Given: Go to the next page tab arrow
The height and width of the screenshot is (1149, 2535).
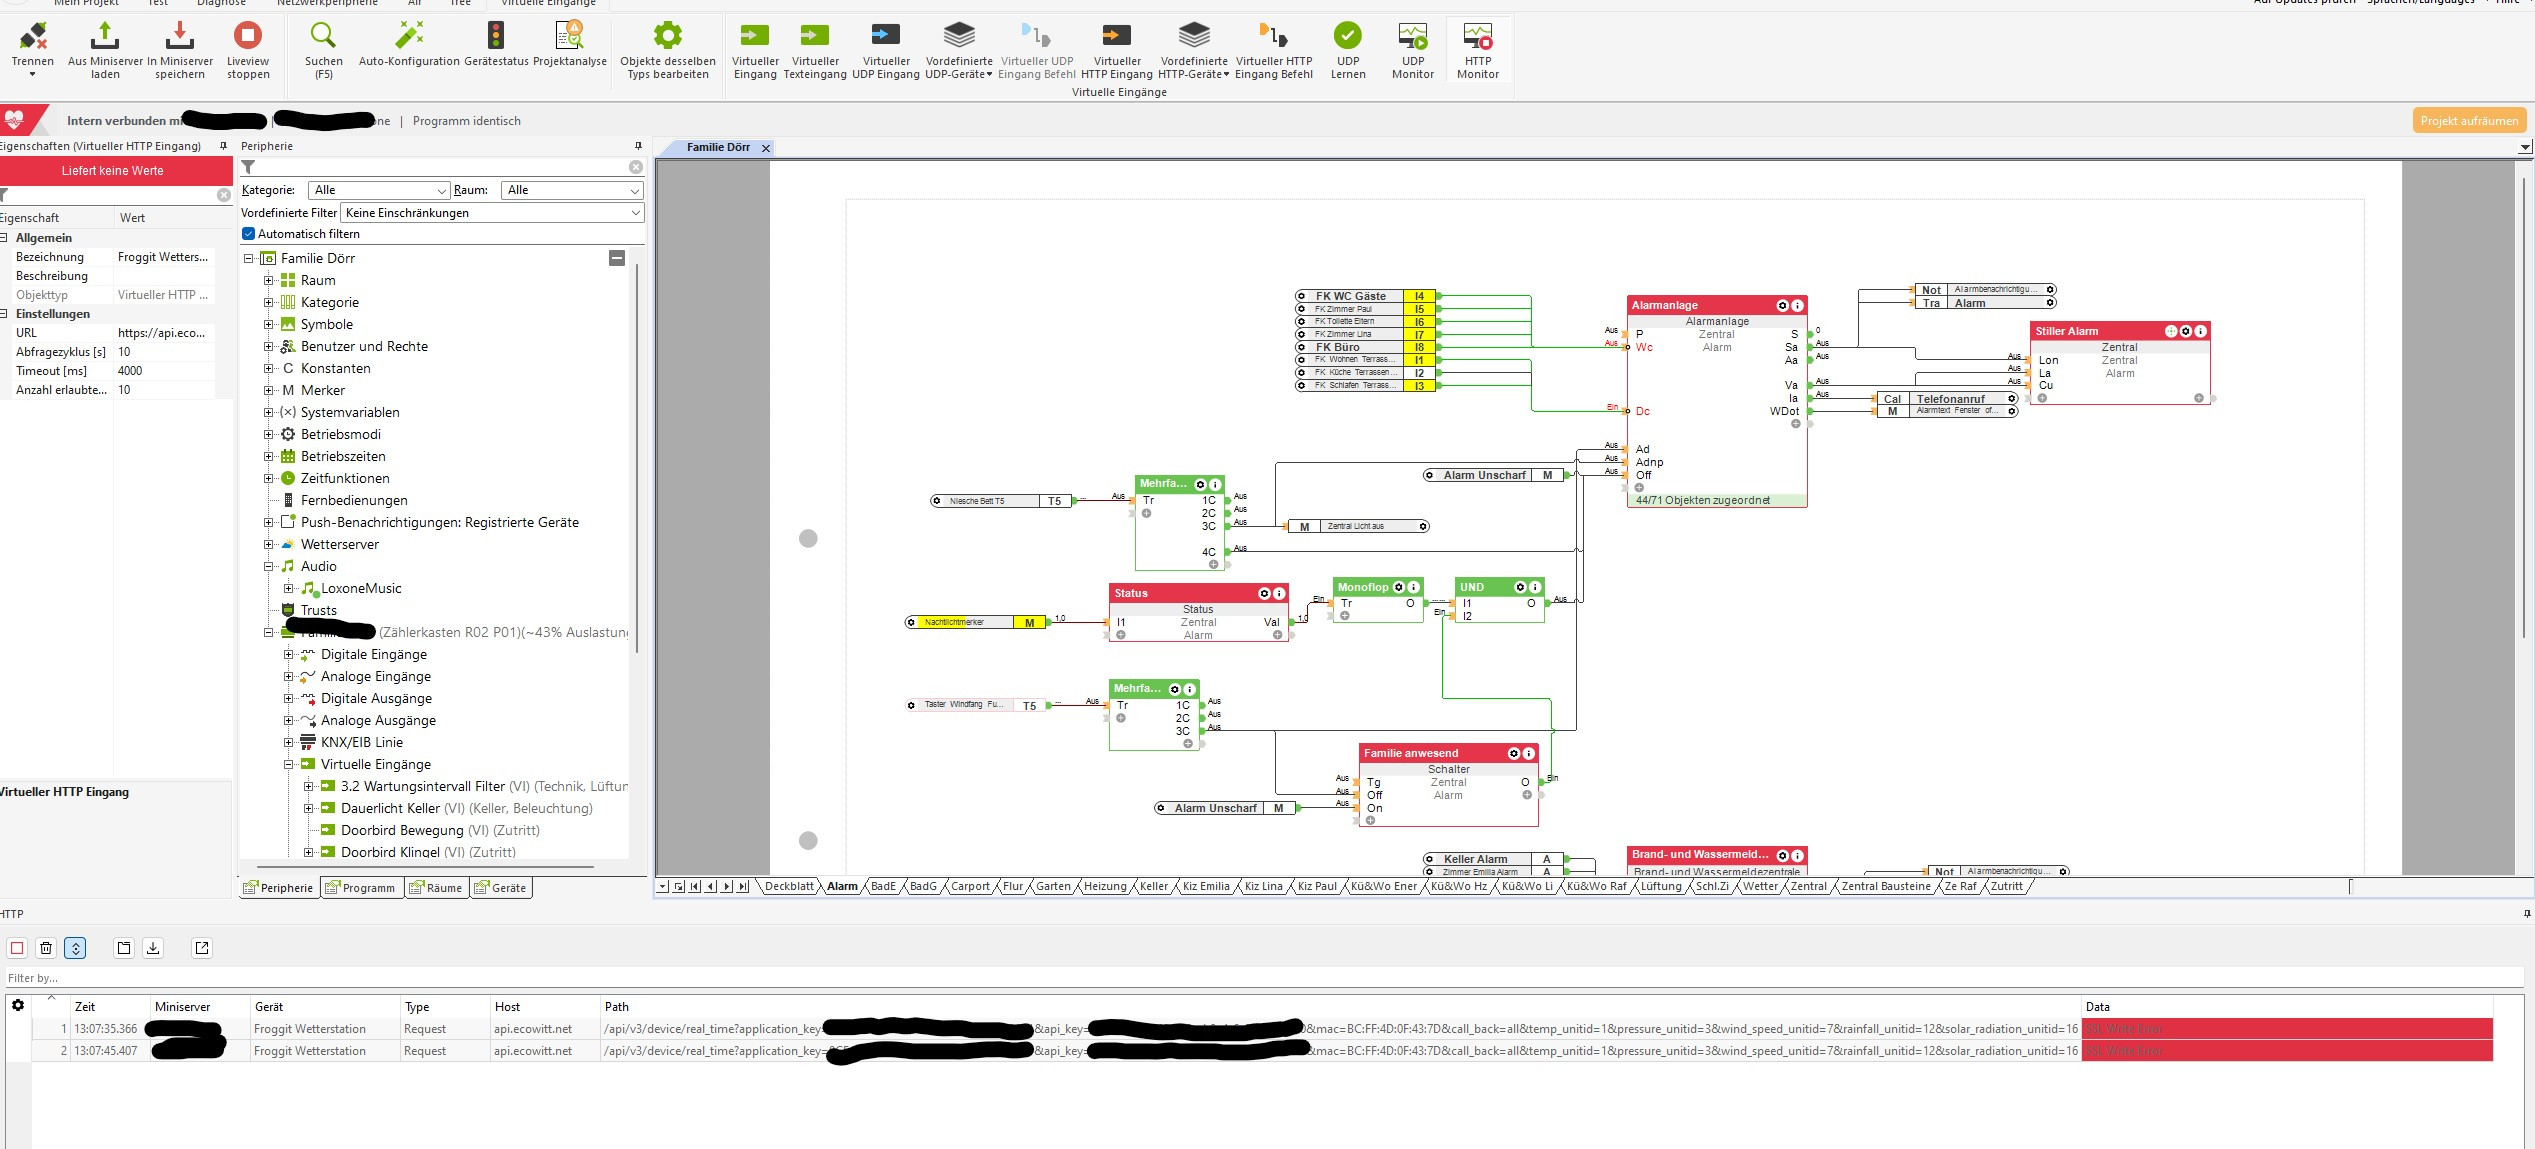Looking at the screenshot, I should point(727,886).
